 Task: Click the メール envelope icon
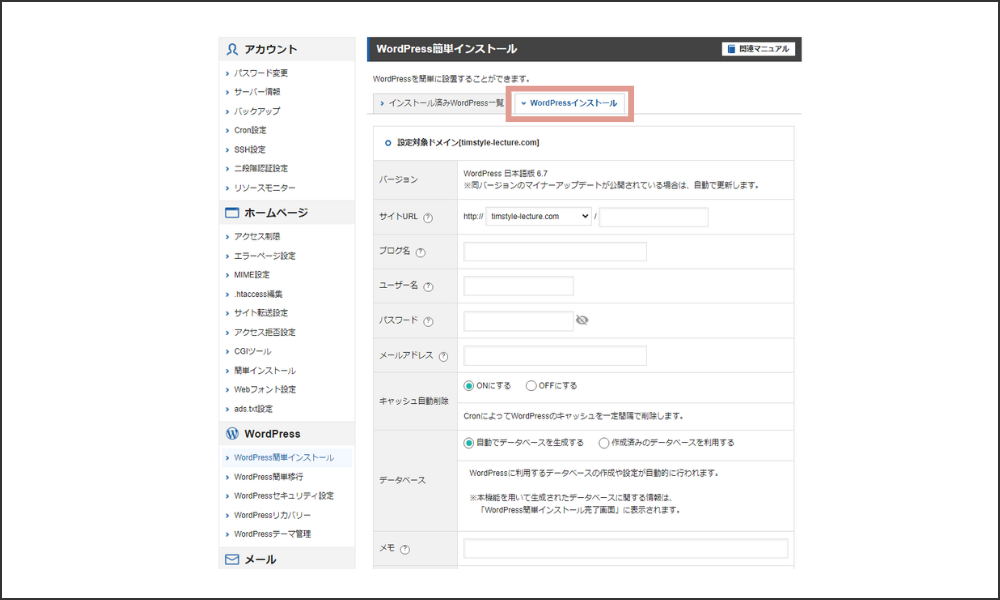click(232, 559)
